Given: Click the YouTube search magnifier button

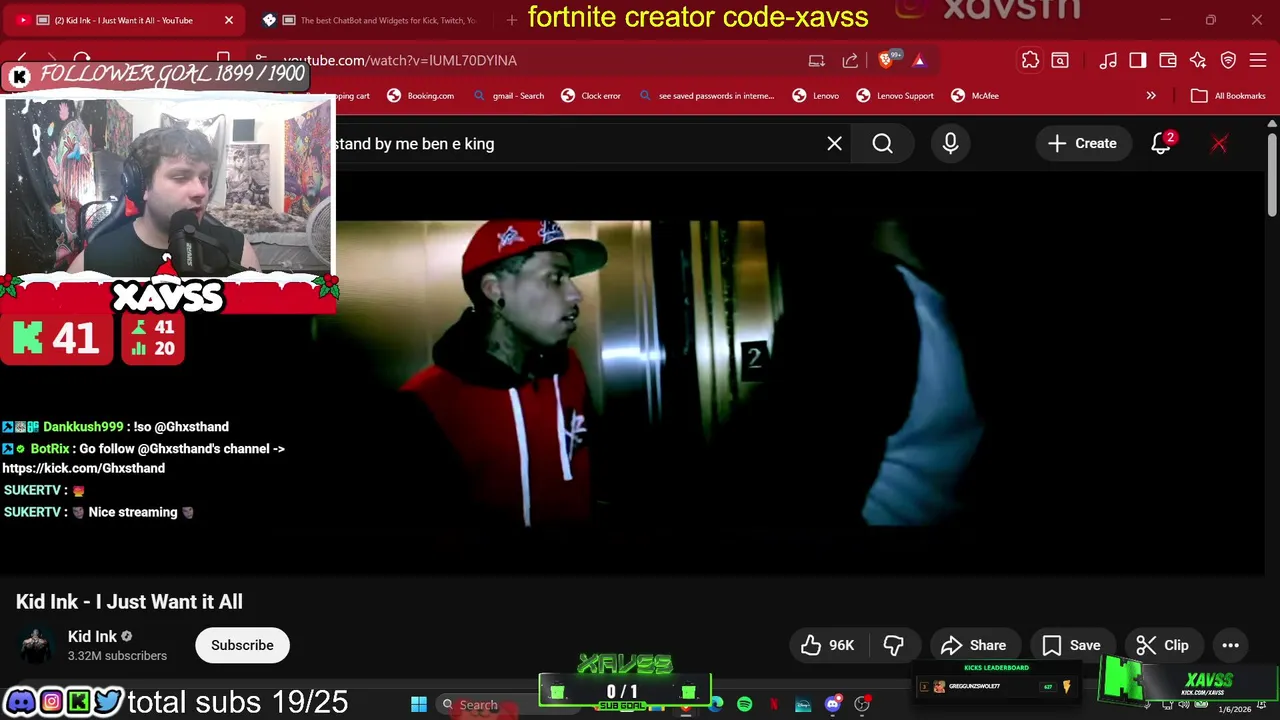Looking at the screenshot, I should (883, 144).
